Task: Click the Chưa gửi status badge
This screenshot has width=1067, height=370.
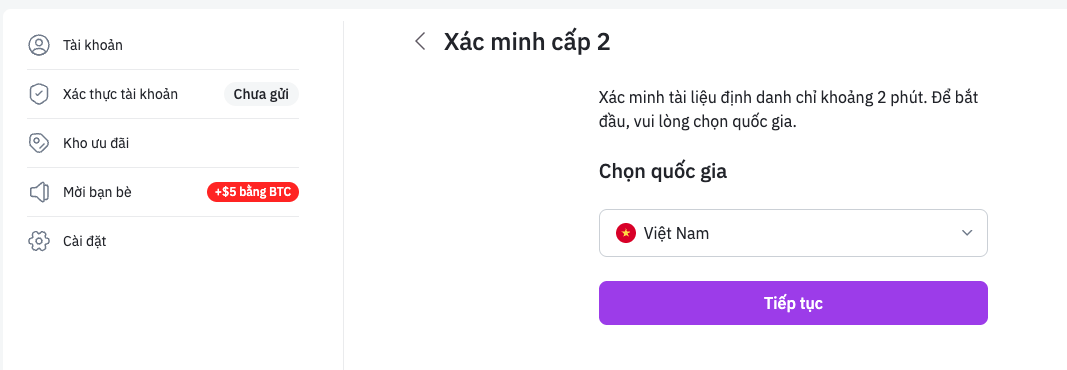Action: (x=261, y=95)
